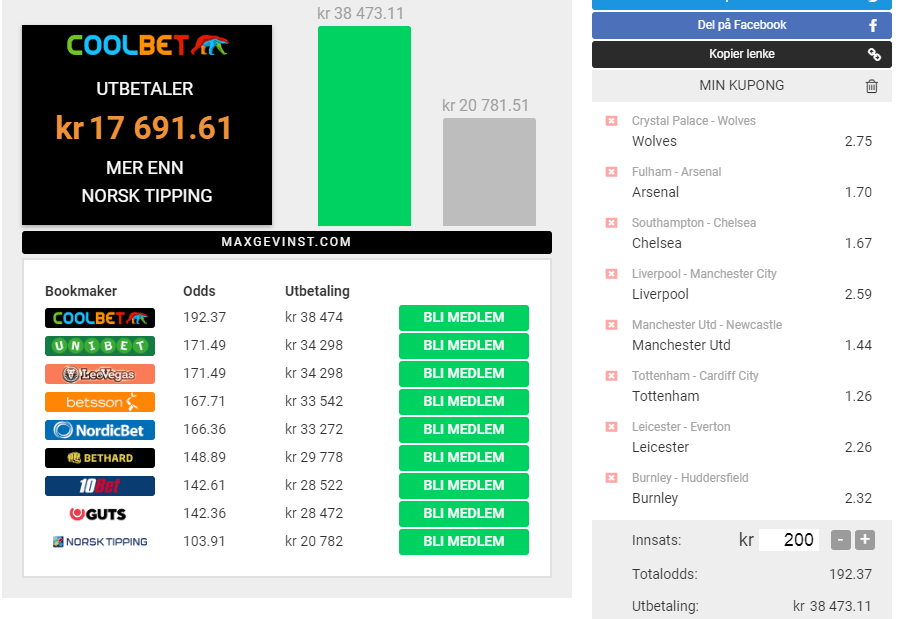This screenshot has height=619, width=909.
Task: Click the Bookmaker column header
Action: click(81, 291)
